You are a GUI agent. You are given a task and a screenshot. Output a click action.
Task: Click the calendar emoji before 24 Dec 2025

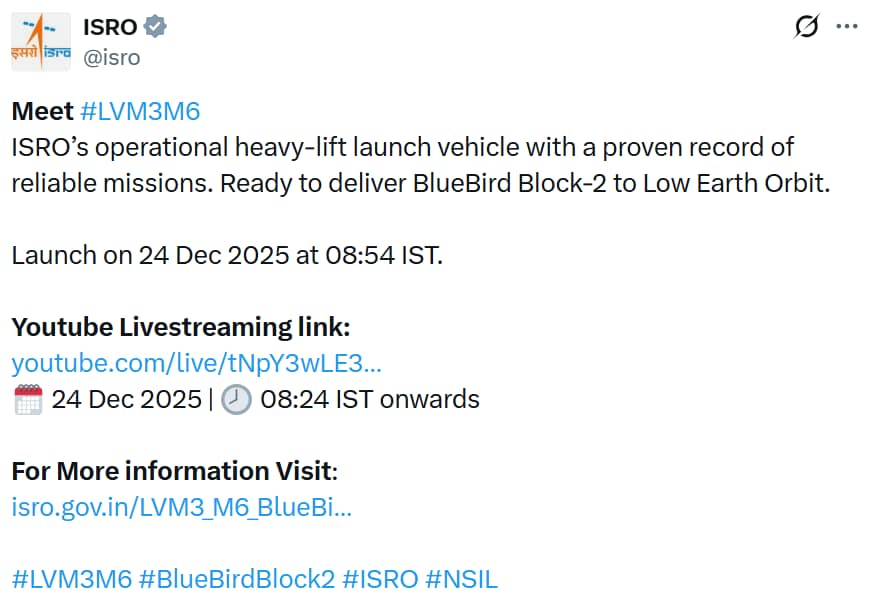point(28,400)
